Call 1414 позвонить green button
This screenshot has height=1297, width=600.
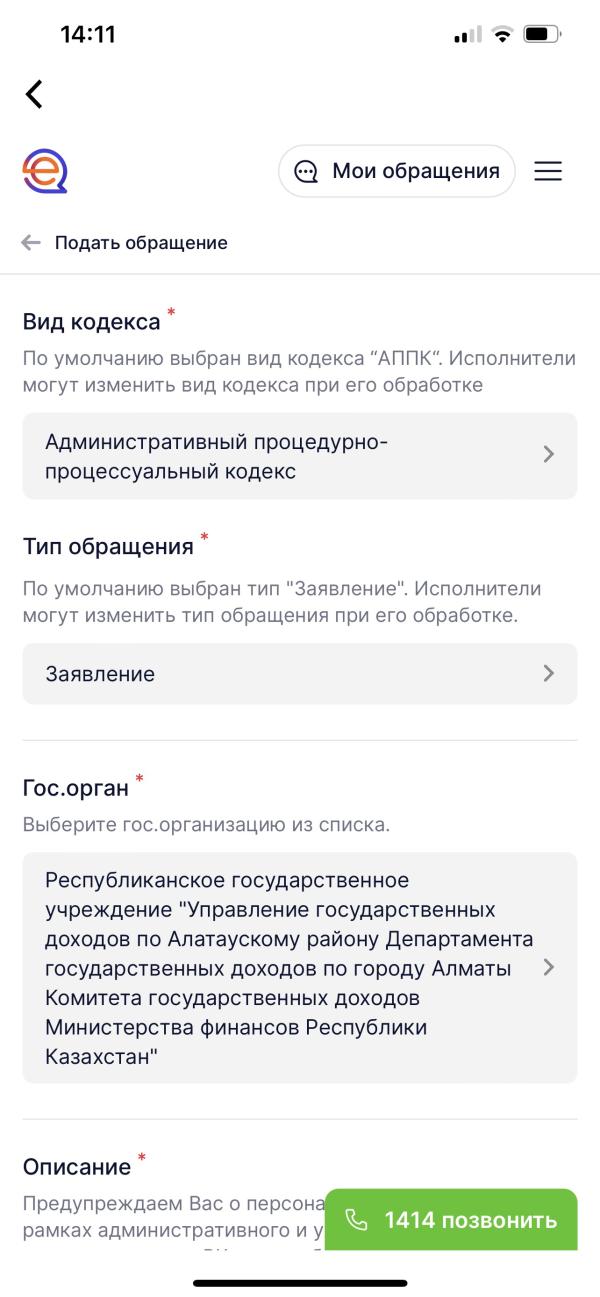pos(451,1220)
